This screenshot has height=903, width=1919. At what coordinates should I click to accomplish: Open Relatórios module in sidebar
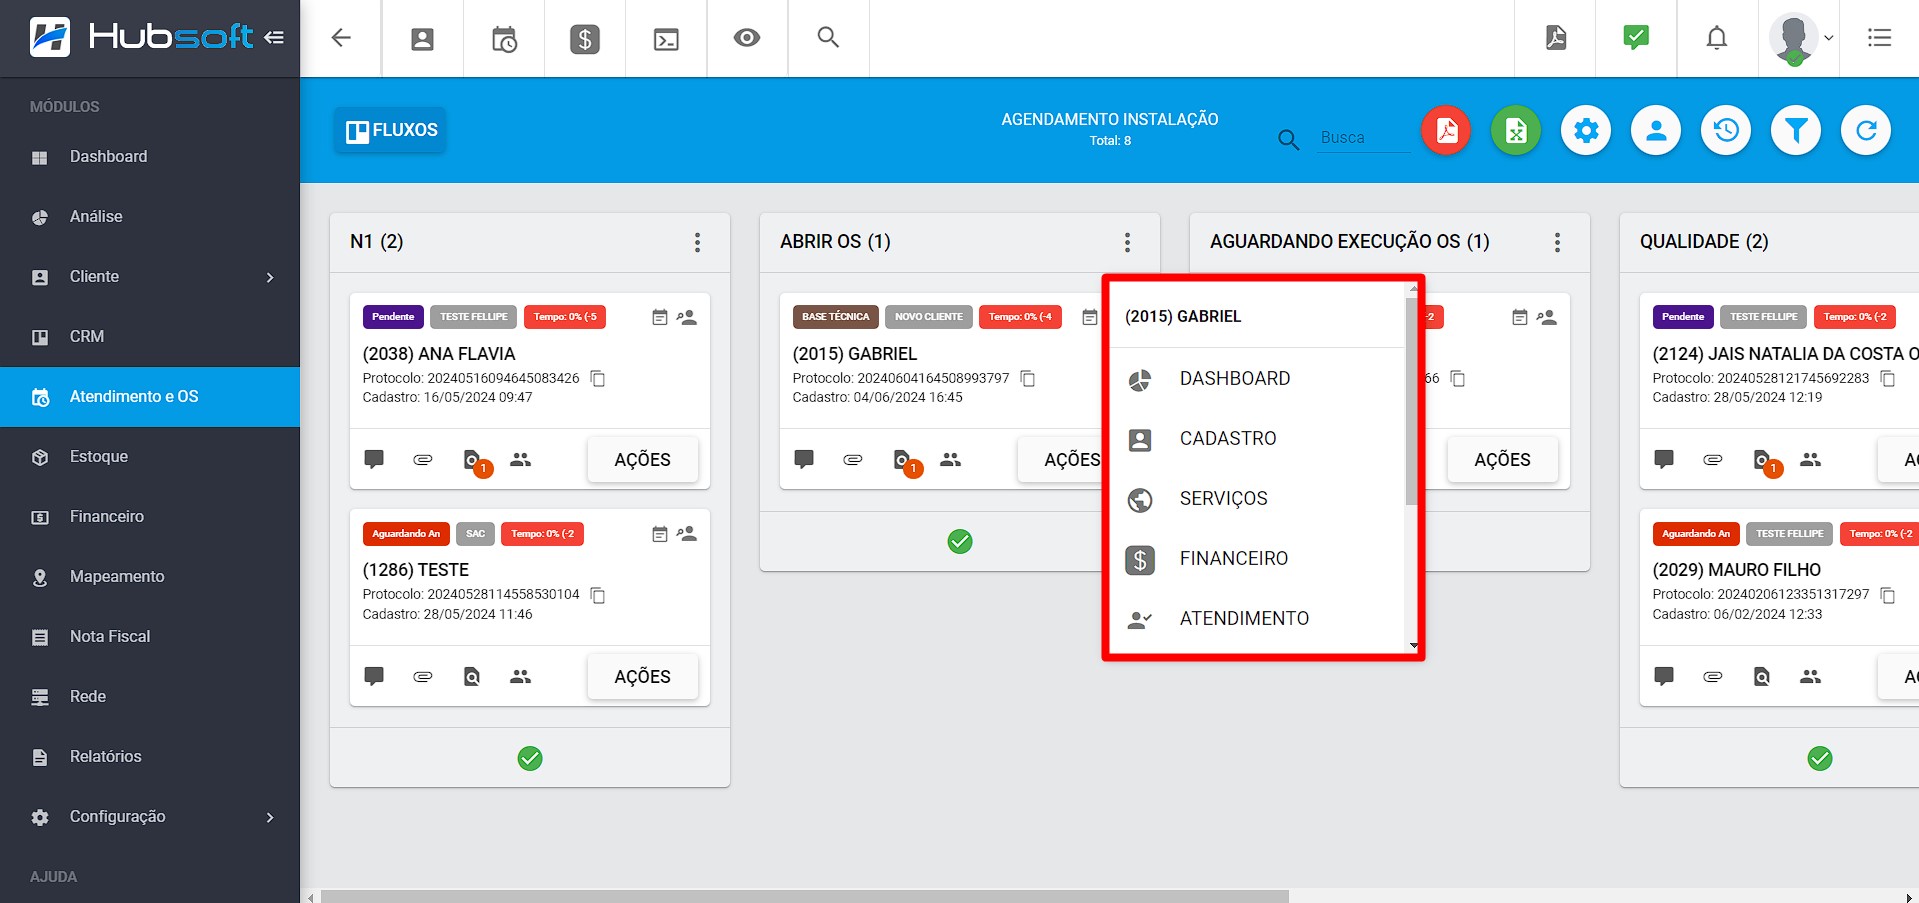(x=150, y=757)
